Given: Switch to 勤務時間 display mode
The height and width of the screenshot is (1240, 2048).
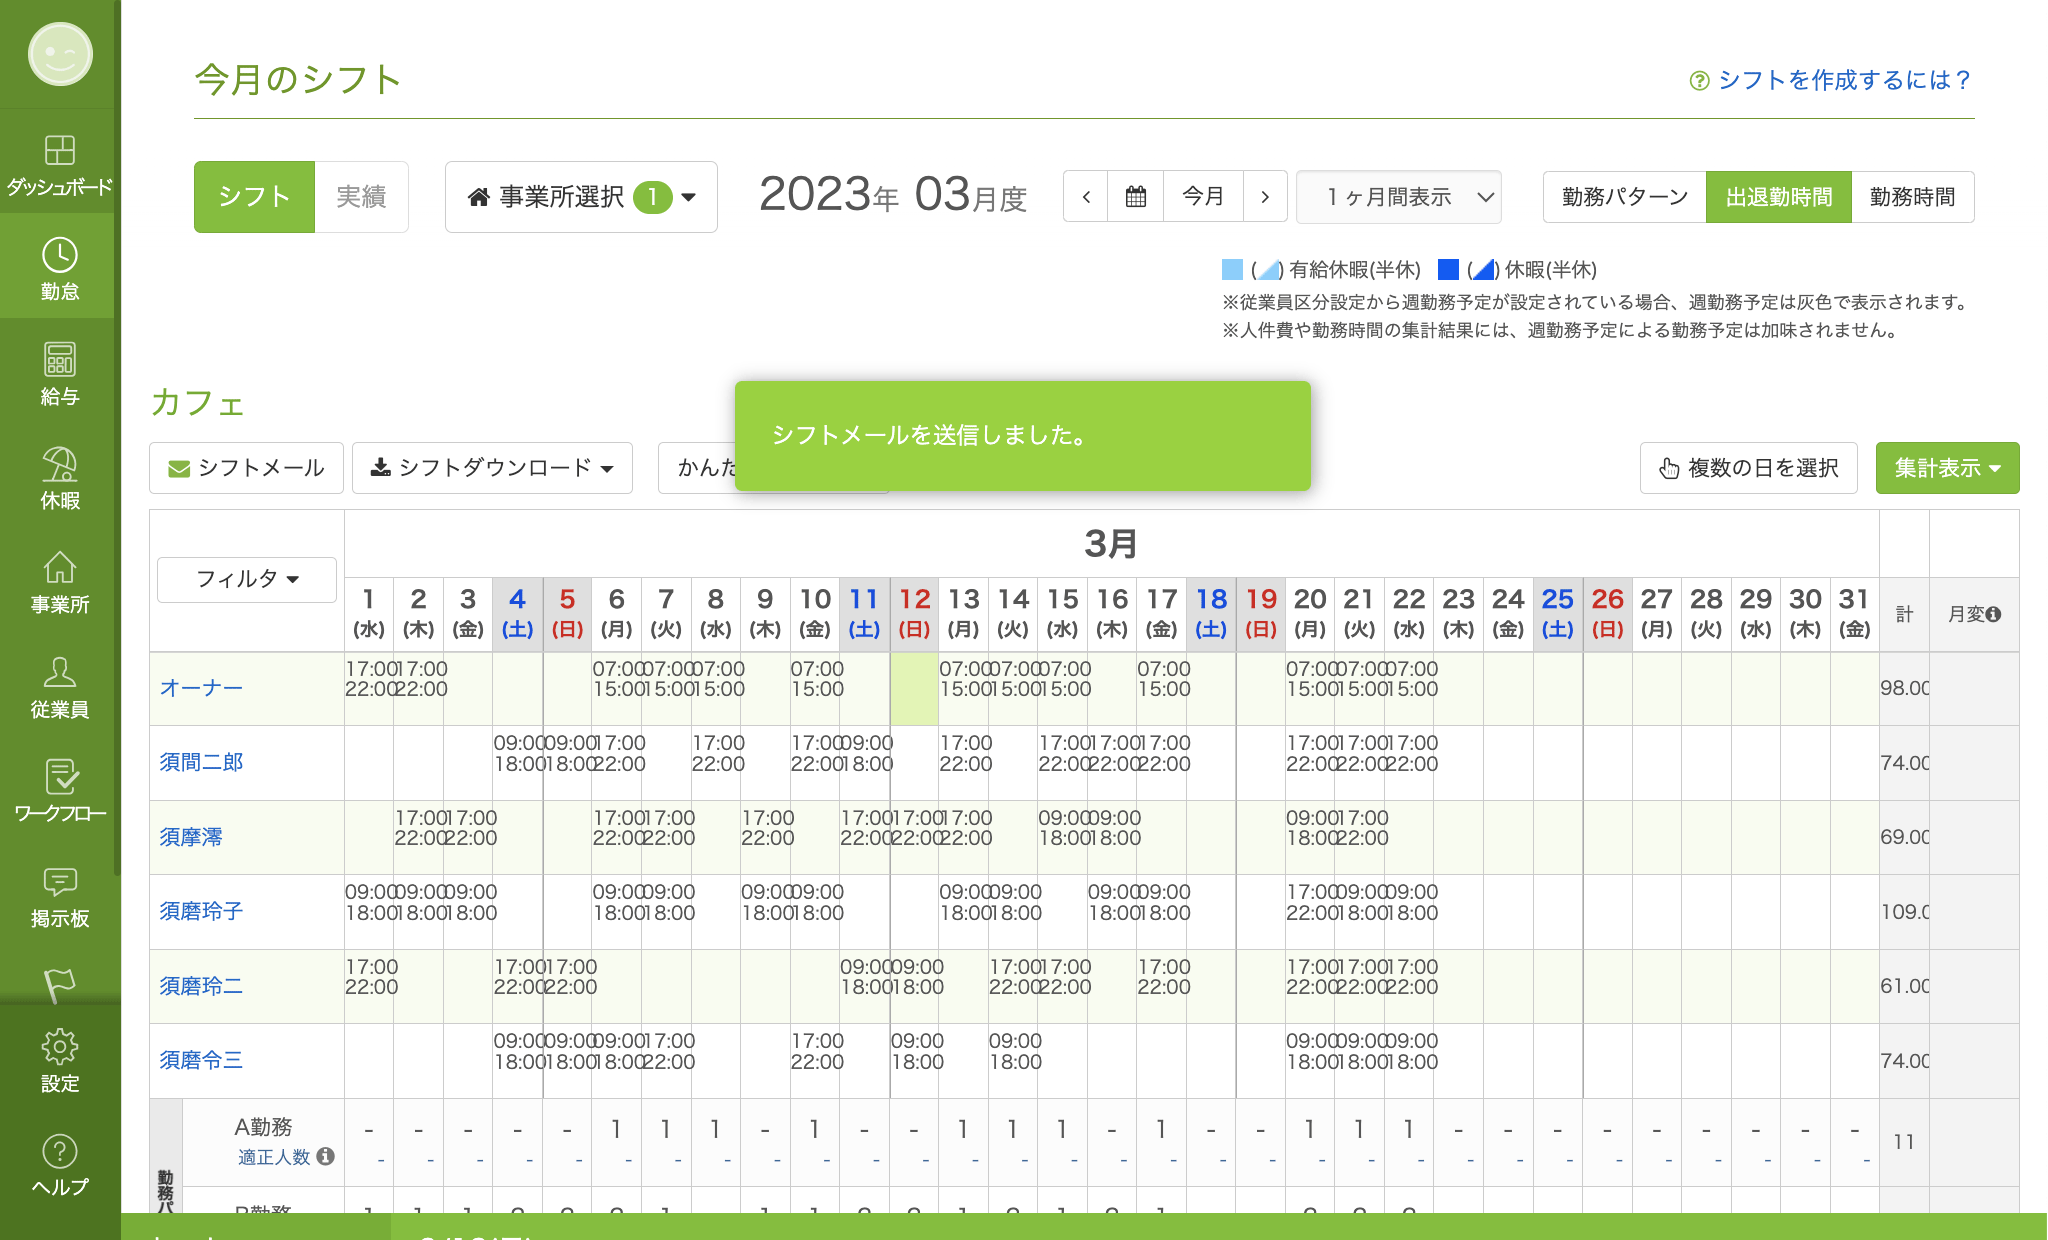Looking at the screenshot, I should (x=1911, y=197).
